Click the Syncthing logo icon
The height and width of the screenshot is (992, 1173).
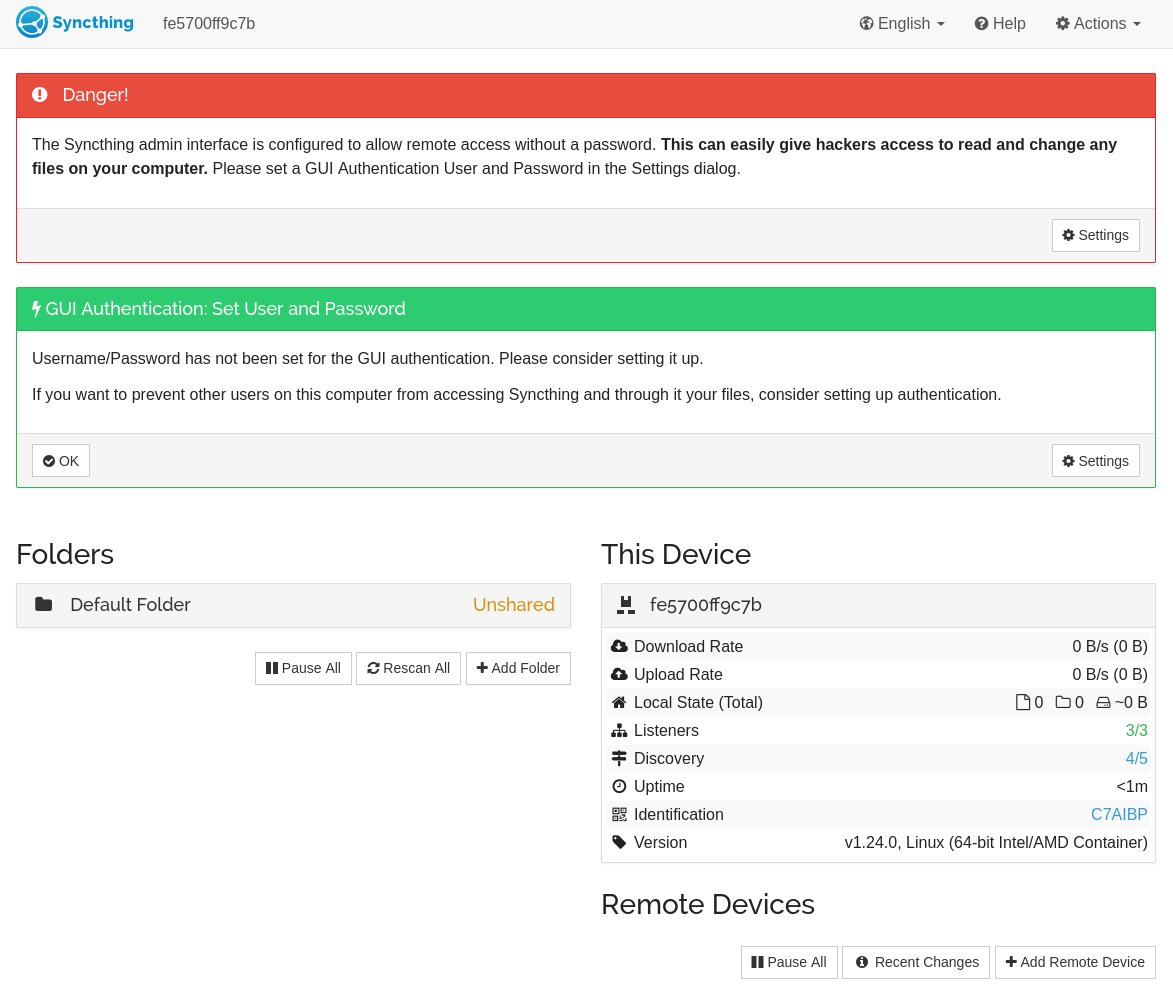coord(32,22)
